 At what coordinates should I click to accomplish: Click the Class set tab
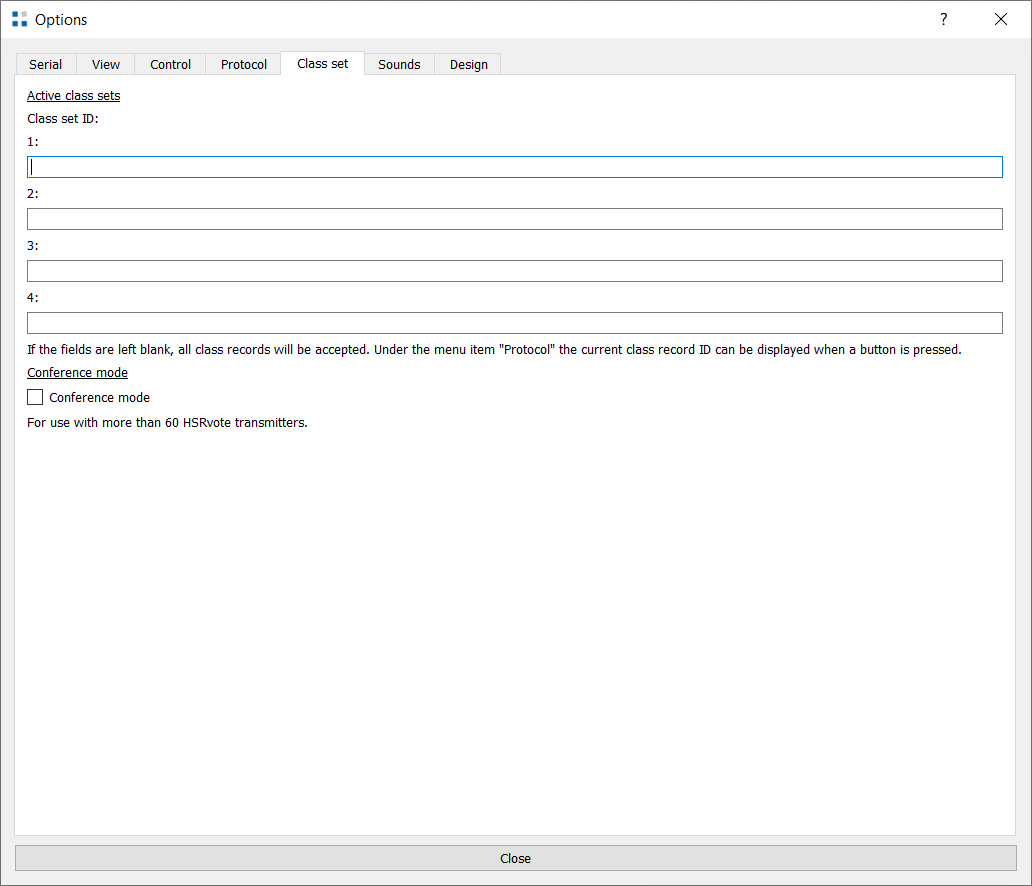point(323,63)
